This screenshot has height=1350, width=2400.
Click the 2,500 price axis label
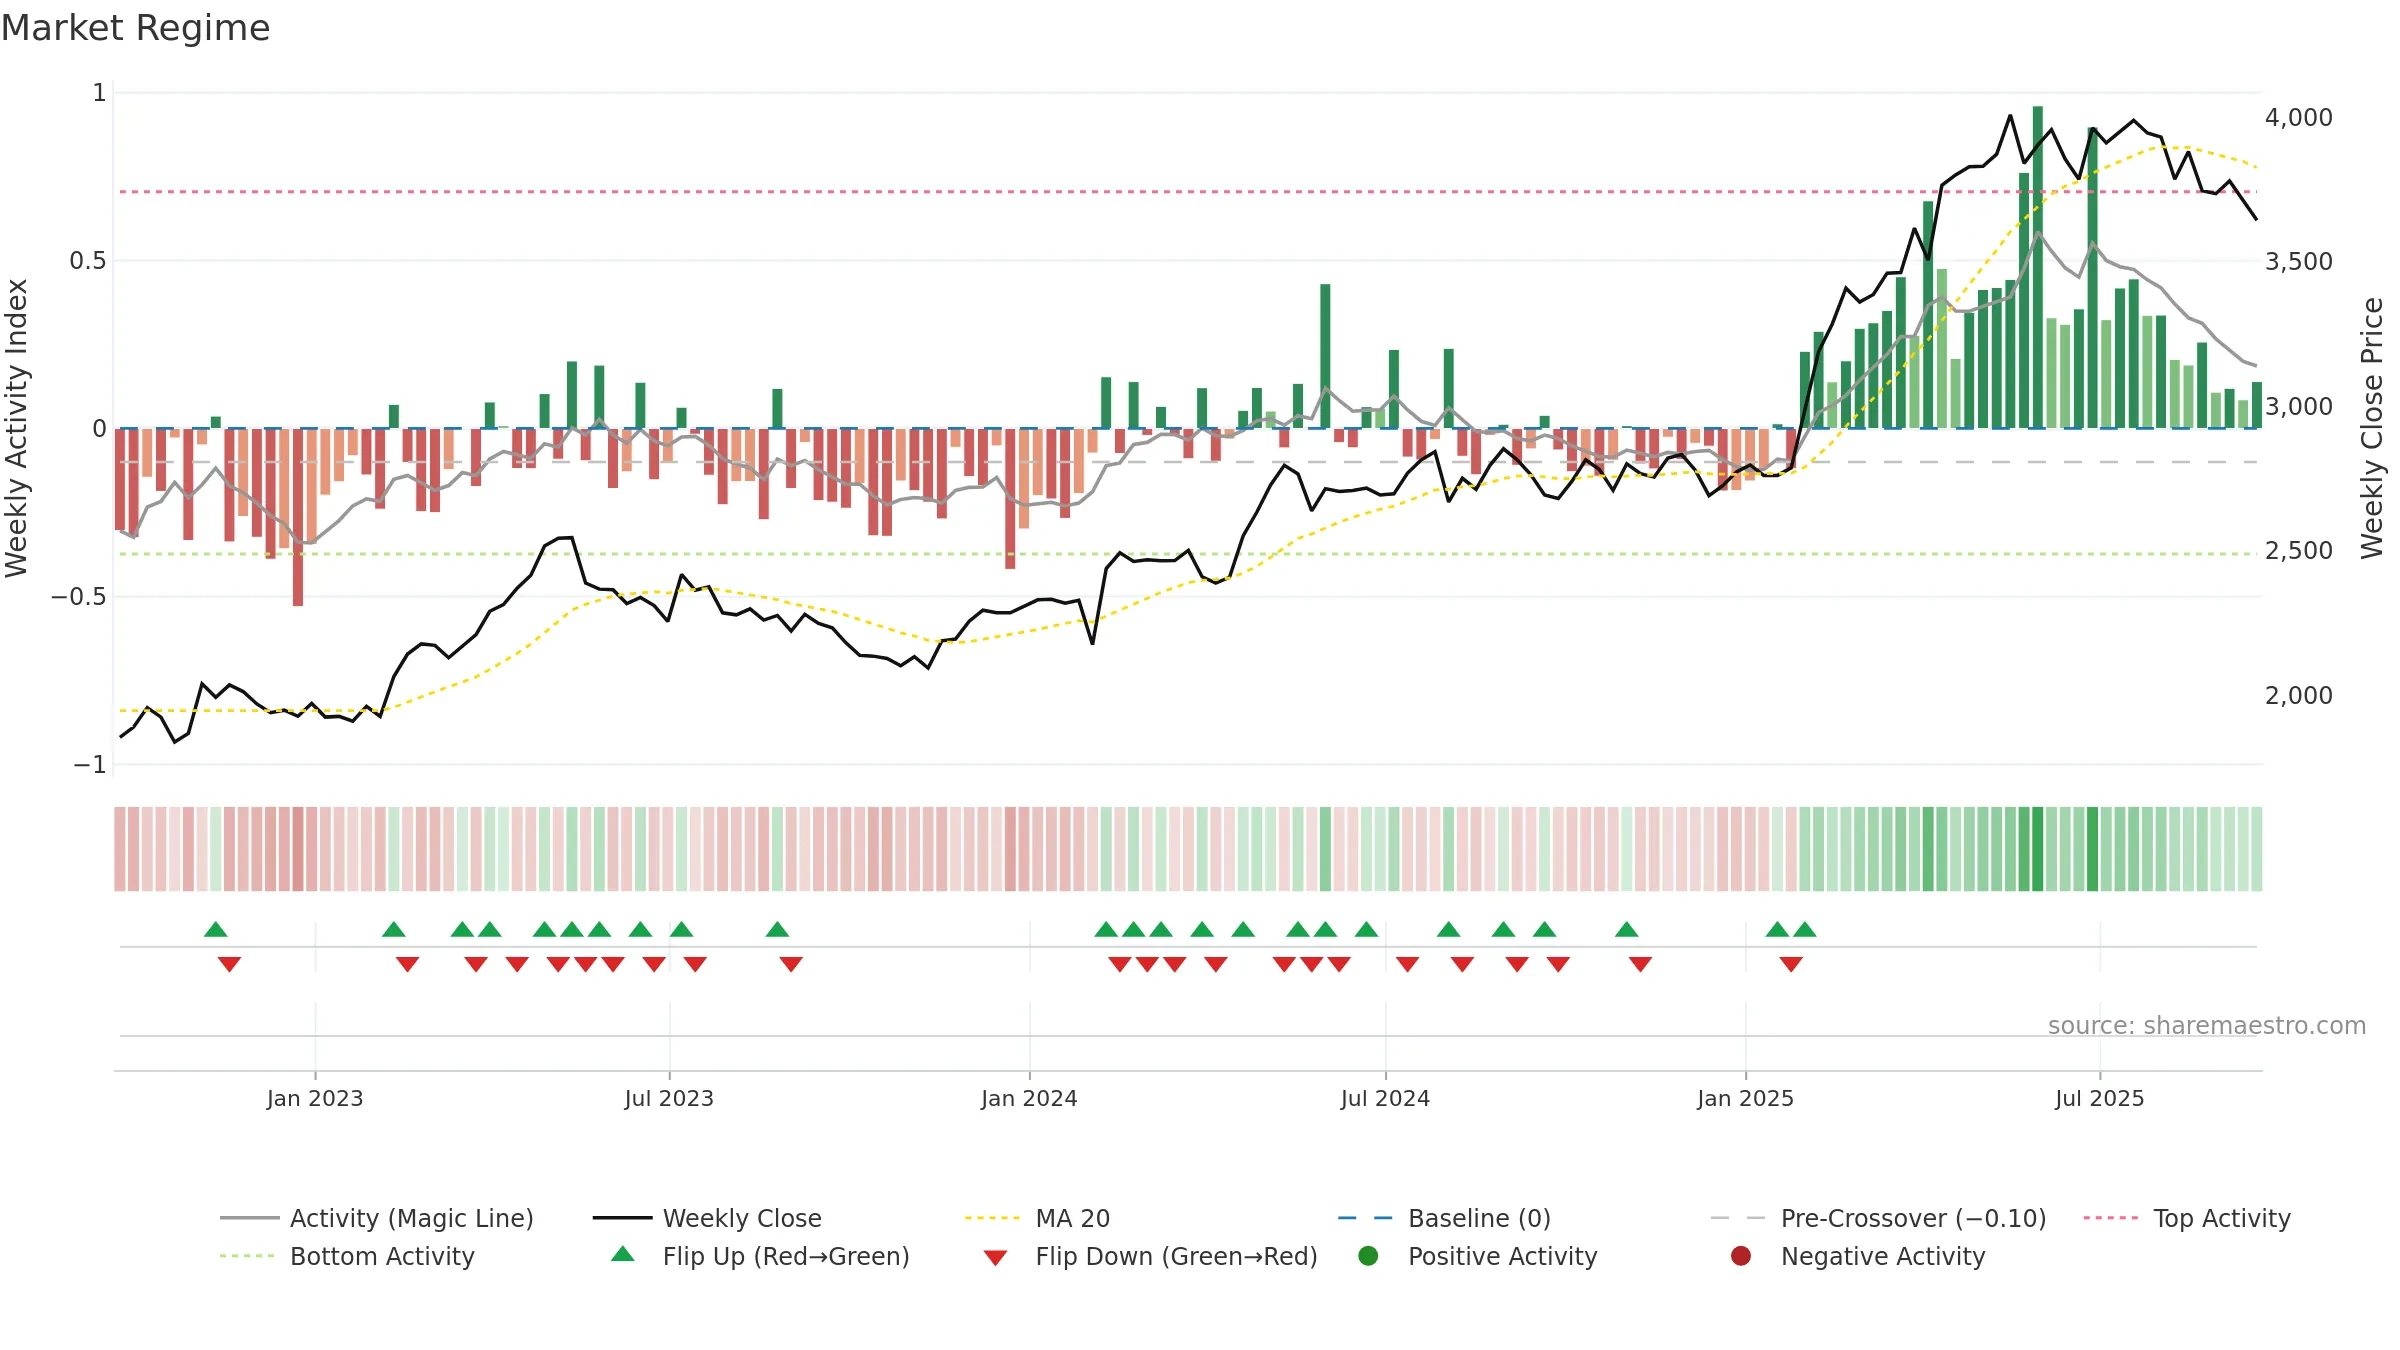point(2299,550)
